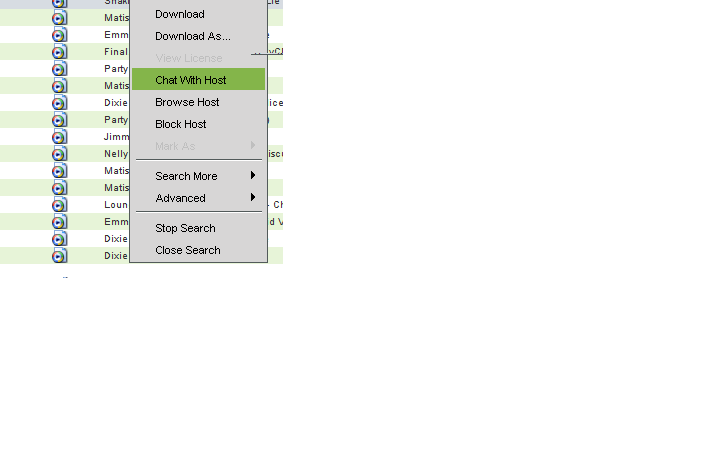Click the media icon of the topmost Emm row
Image resolution: width=720 pixels, height=450 pixels.
click(60, 35)
